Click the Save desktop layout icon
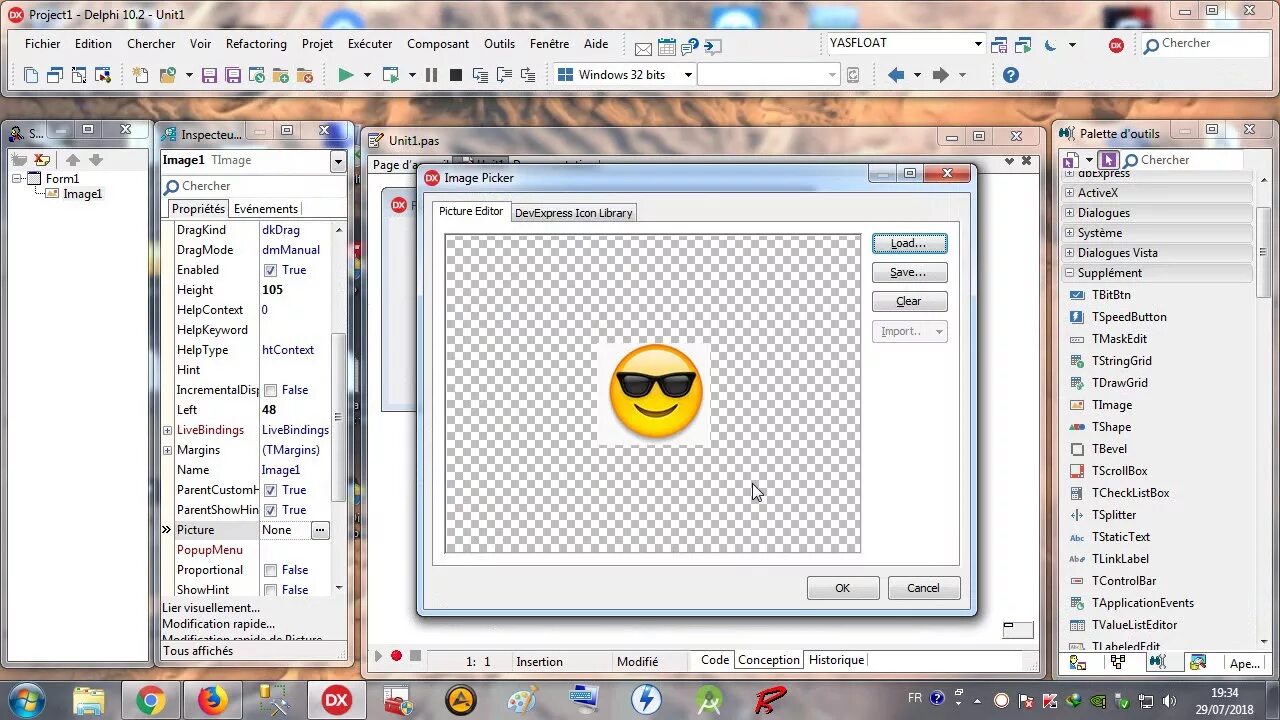 coord(999,45)
